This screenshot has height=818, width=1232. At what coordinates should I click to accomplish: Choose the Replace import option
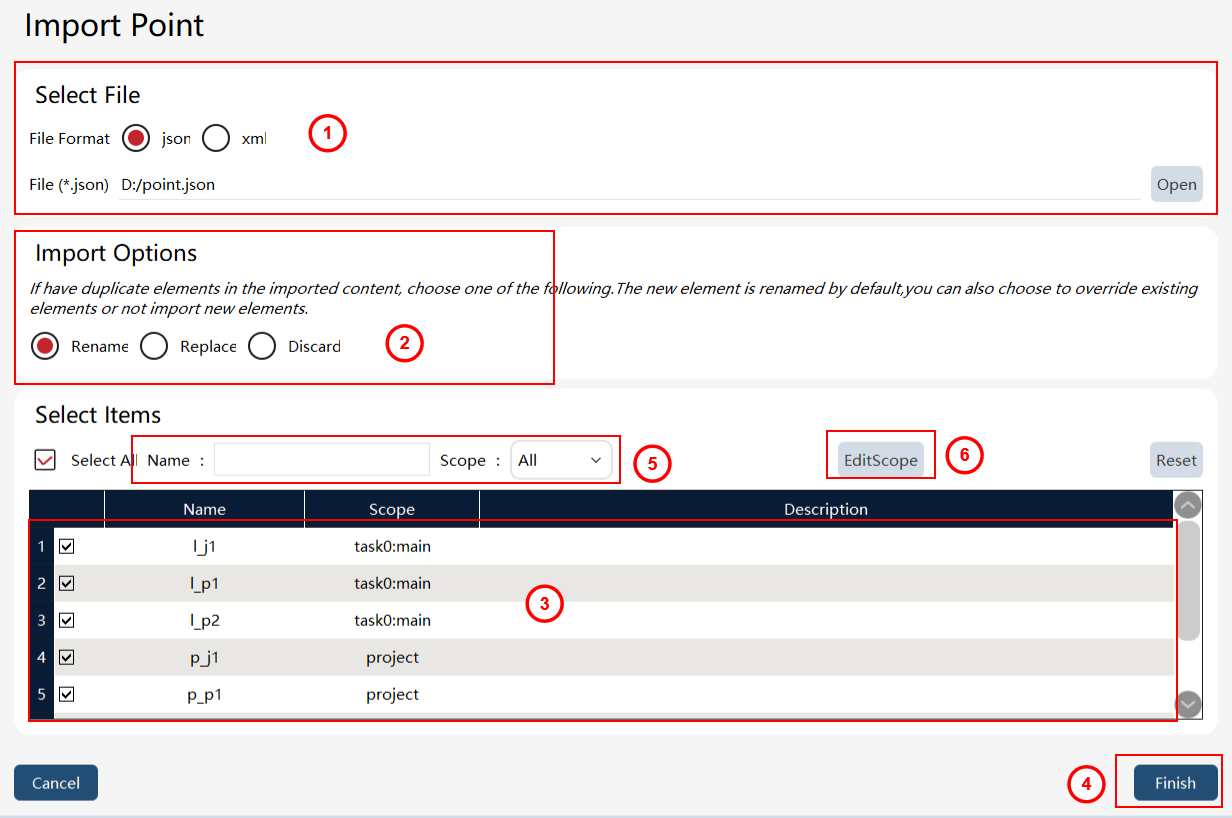(154, 346)
